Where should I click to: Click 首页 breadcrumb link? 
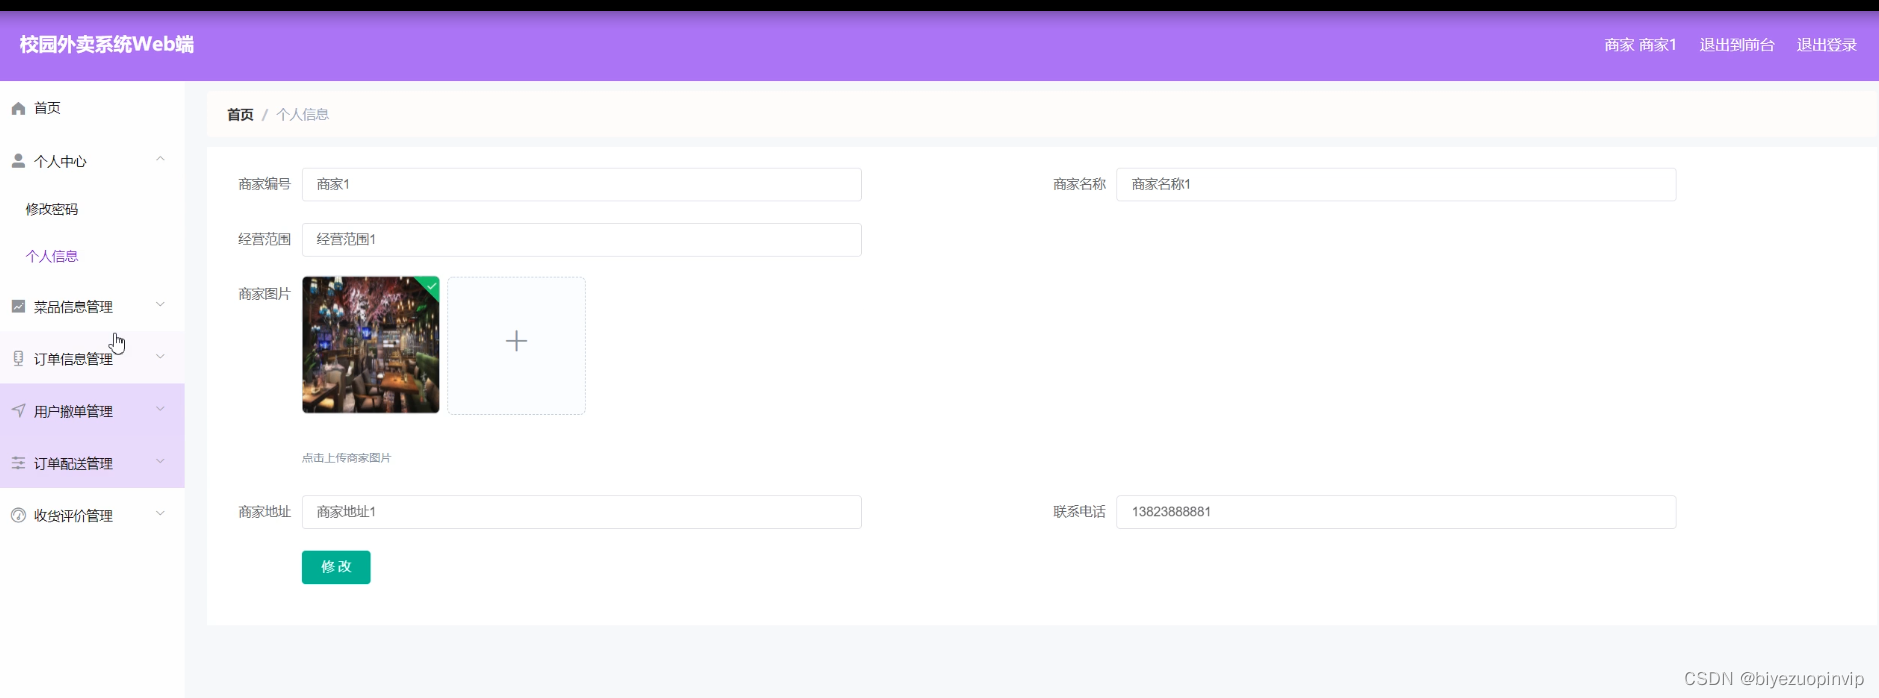[240, 114]
